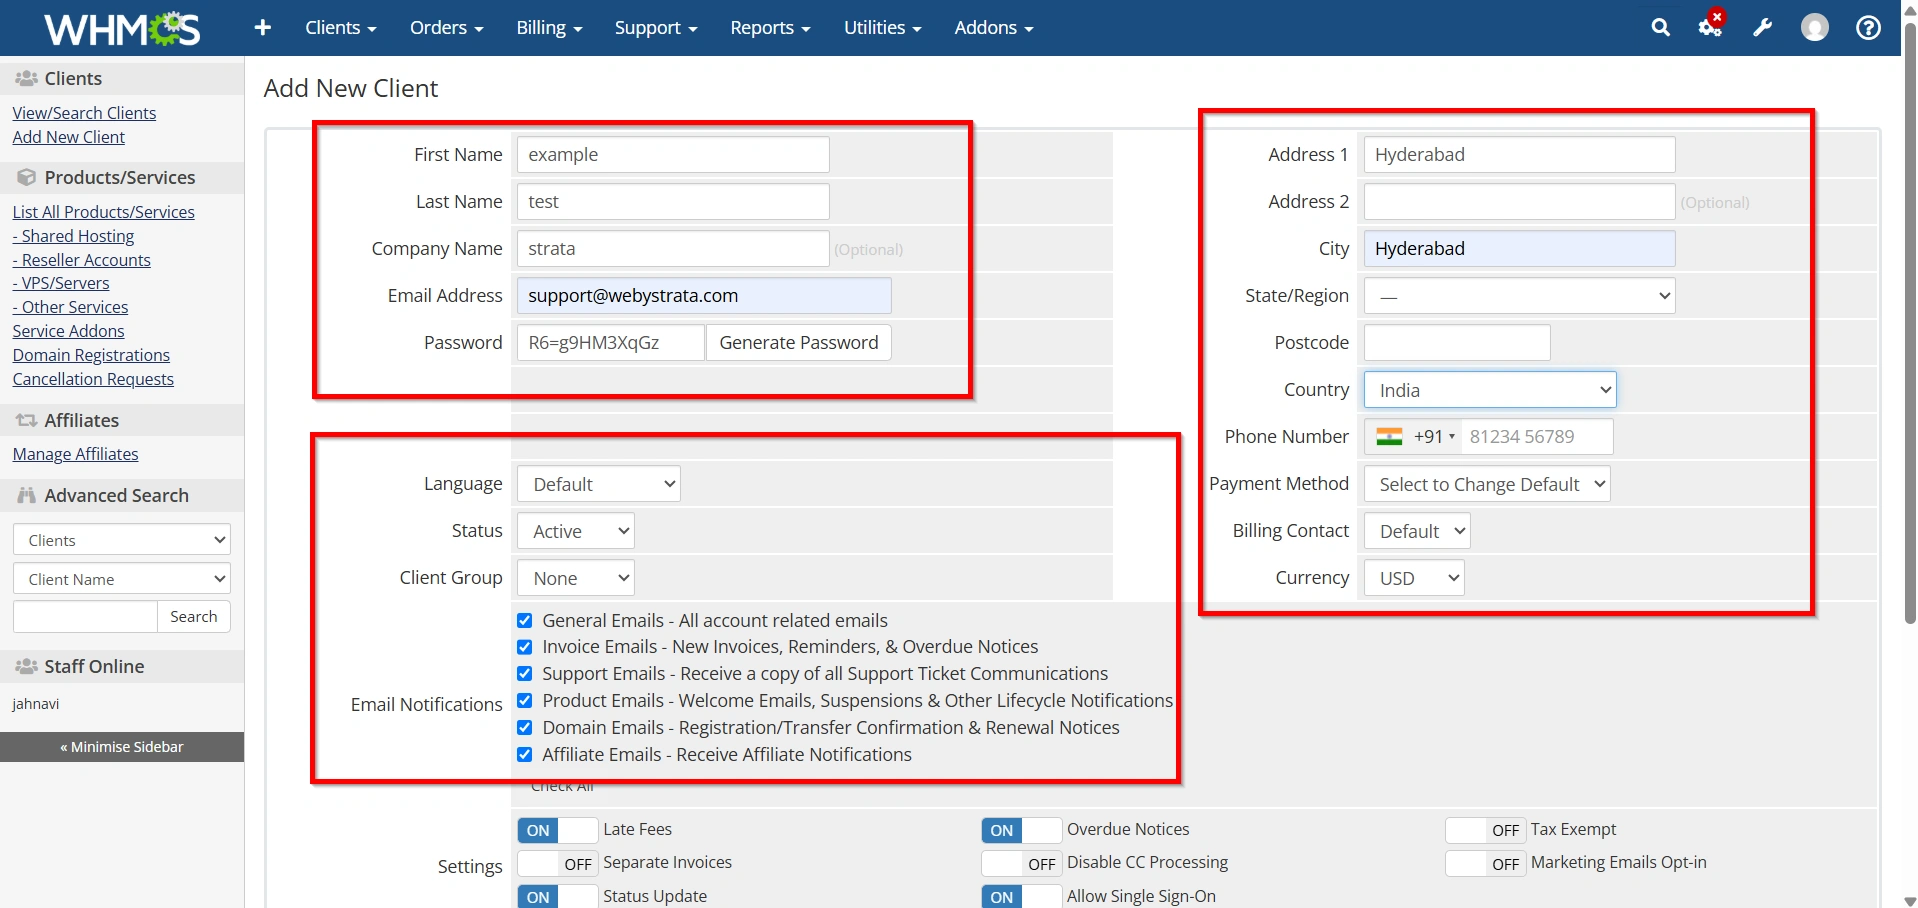The height and width of the screenshot is (908, 1918).
Task: Switch the Allow Single Sign-On toggle
Action: (1021, 896)
